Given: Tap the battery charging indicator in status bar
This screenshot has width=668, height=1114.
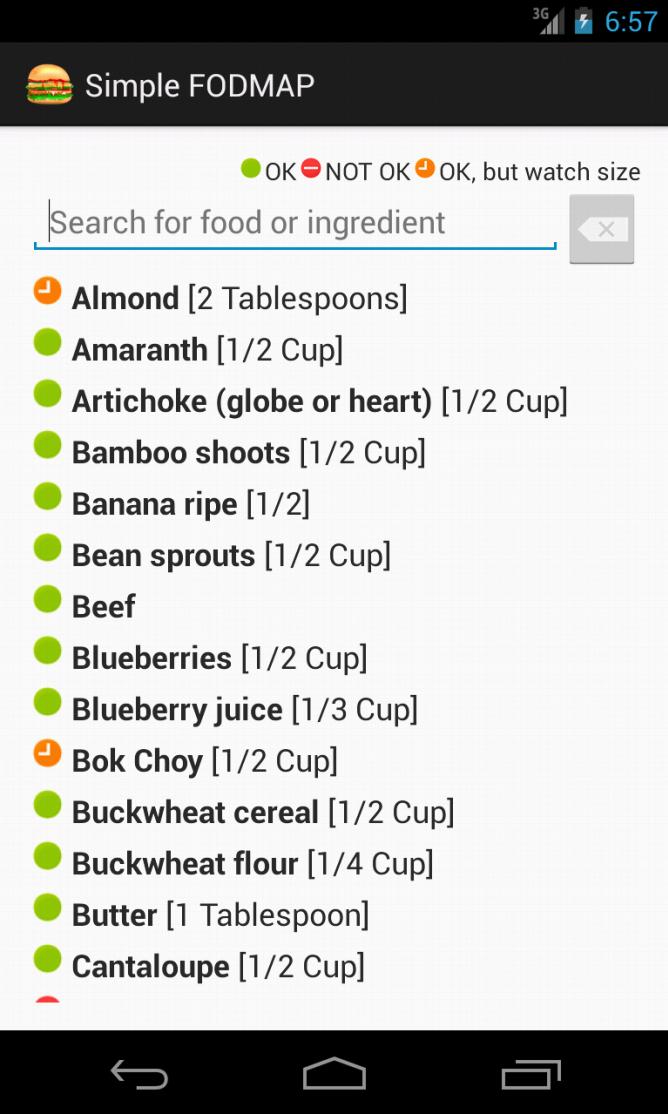Looking at the screenshot, I should (585, 20).
